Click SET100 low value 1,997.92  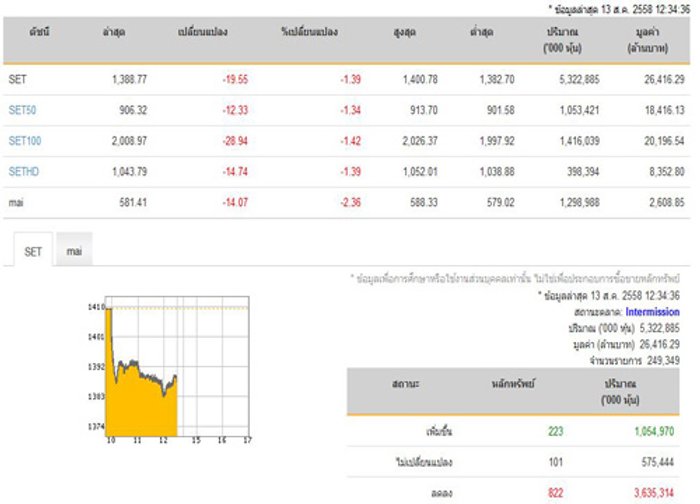tap(497, 141)
